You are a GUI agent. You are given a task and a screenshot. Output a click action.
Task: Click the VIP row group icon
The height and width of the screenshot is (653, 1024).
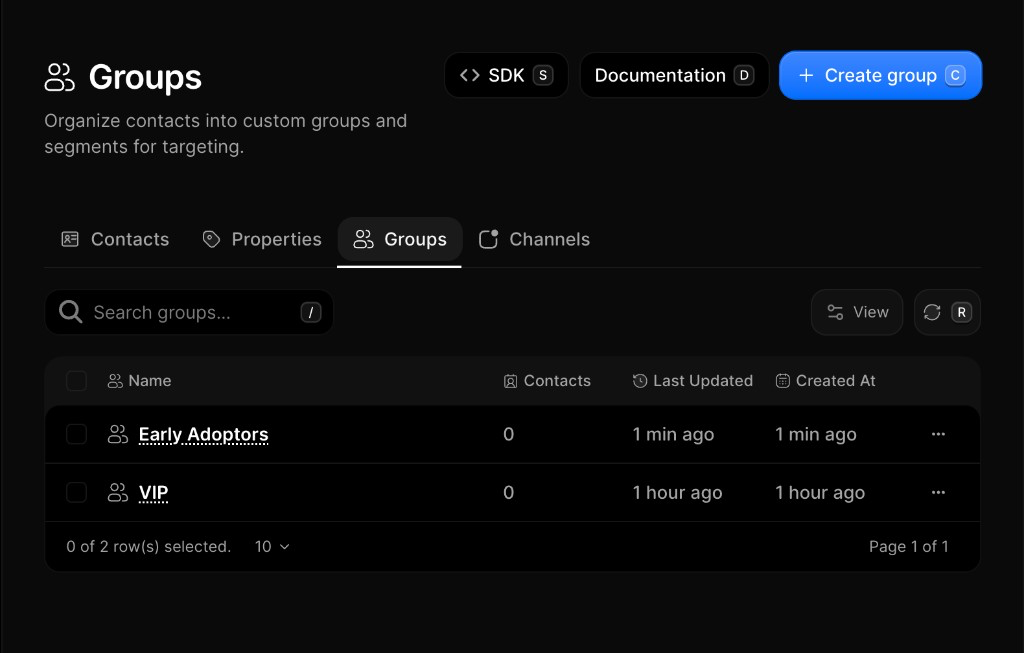tap(118, 492)
